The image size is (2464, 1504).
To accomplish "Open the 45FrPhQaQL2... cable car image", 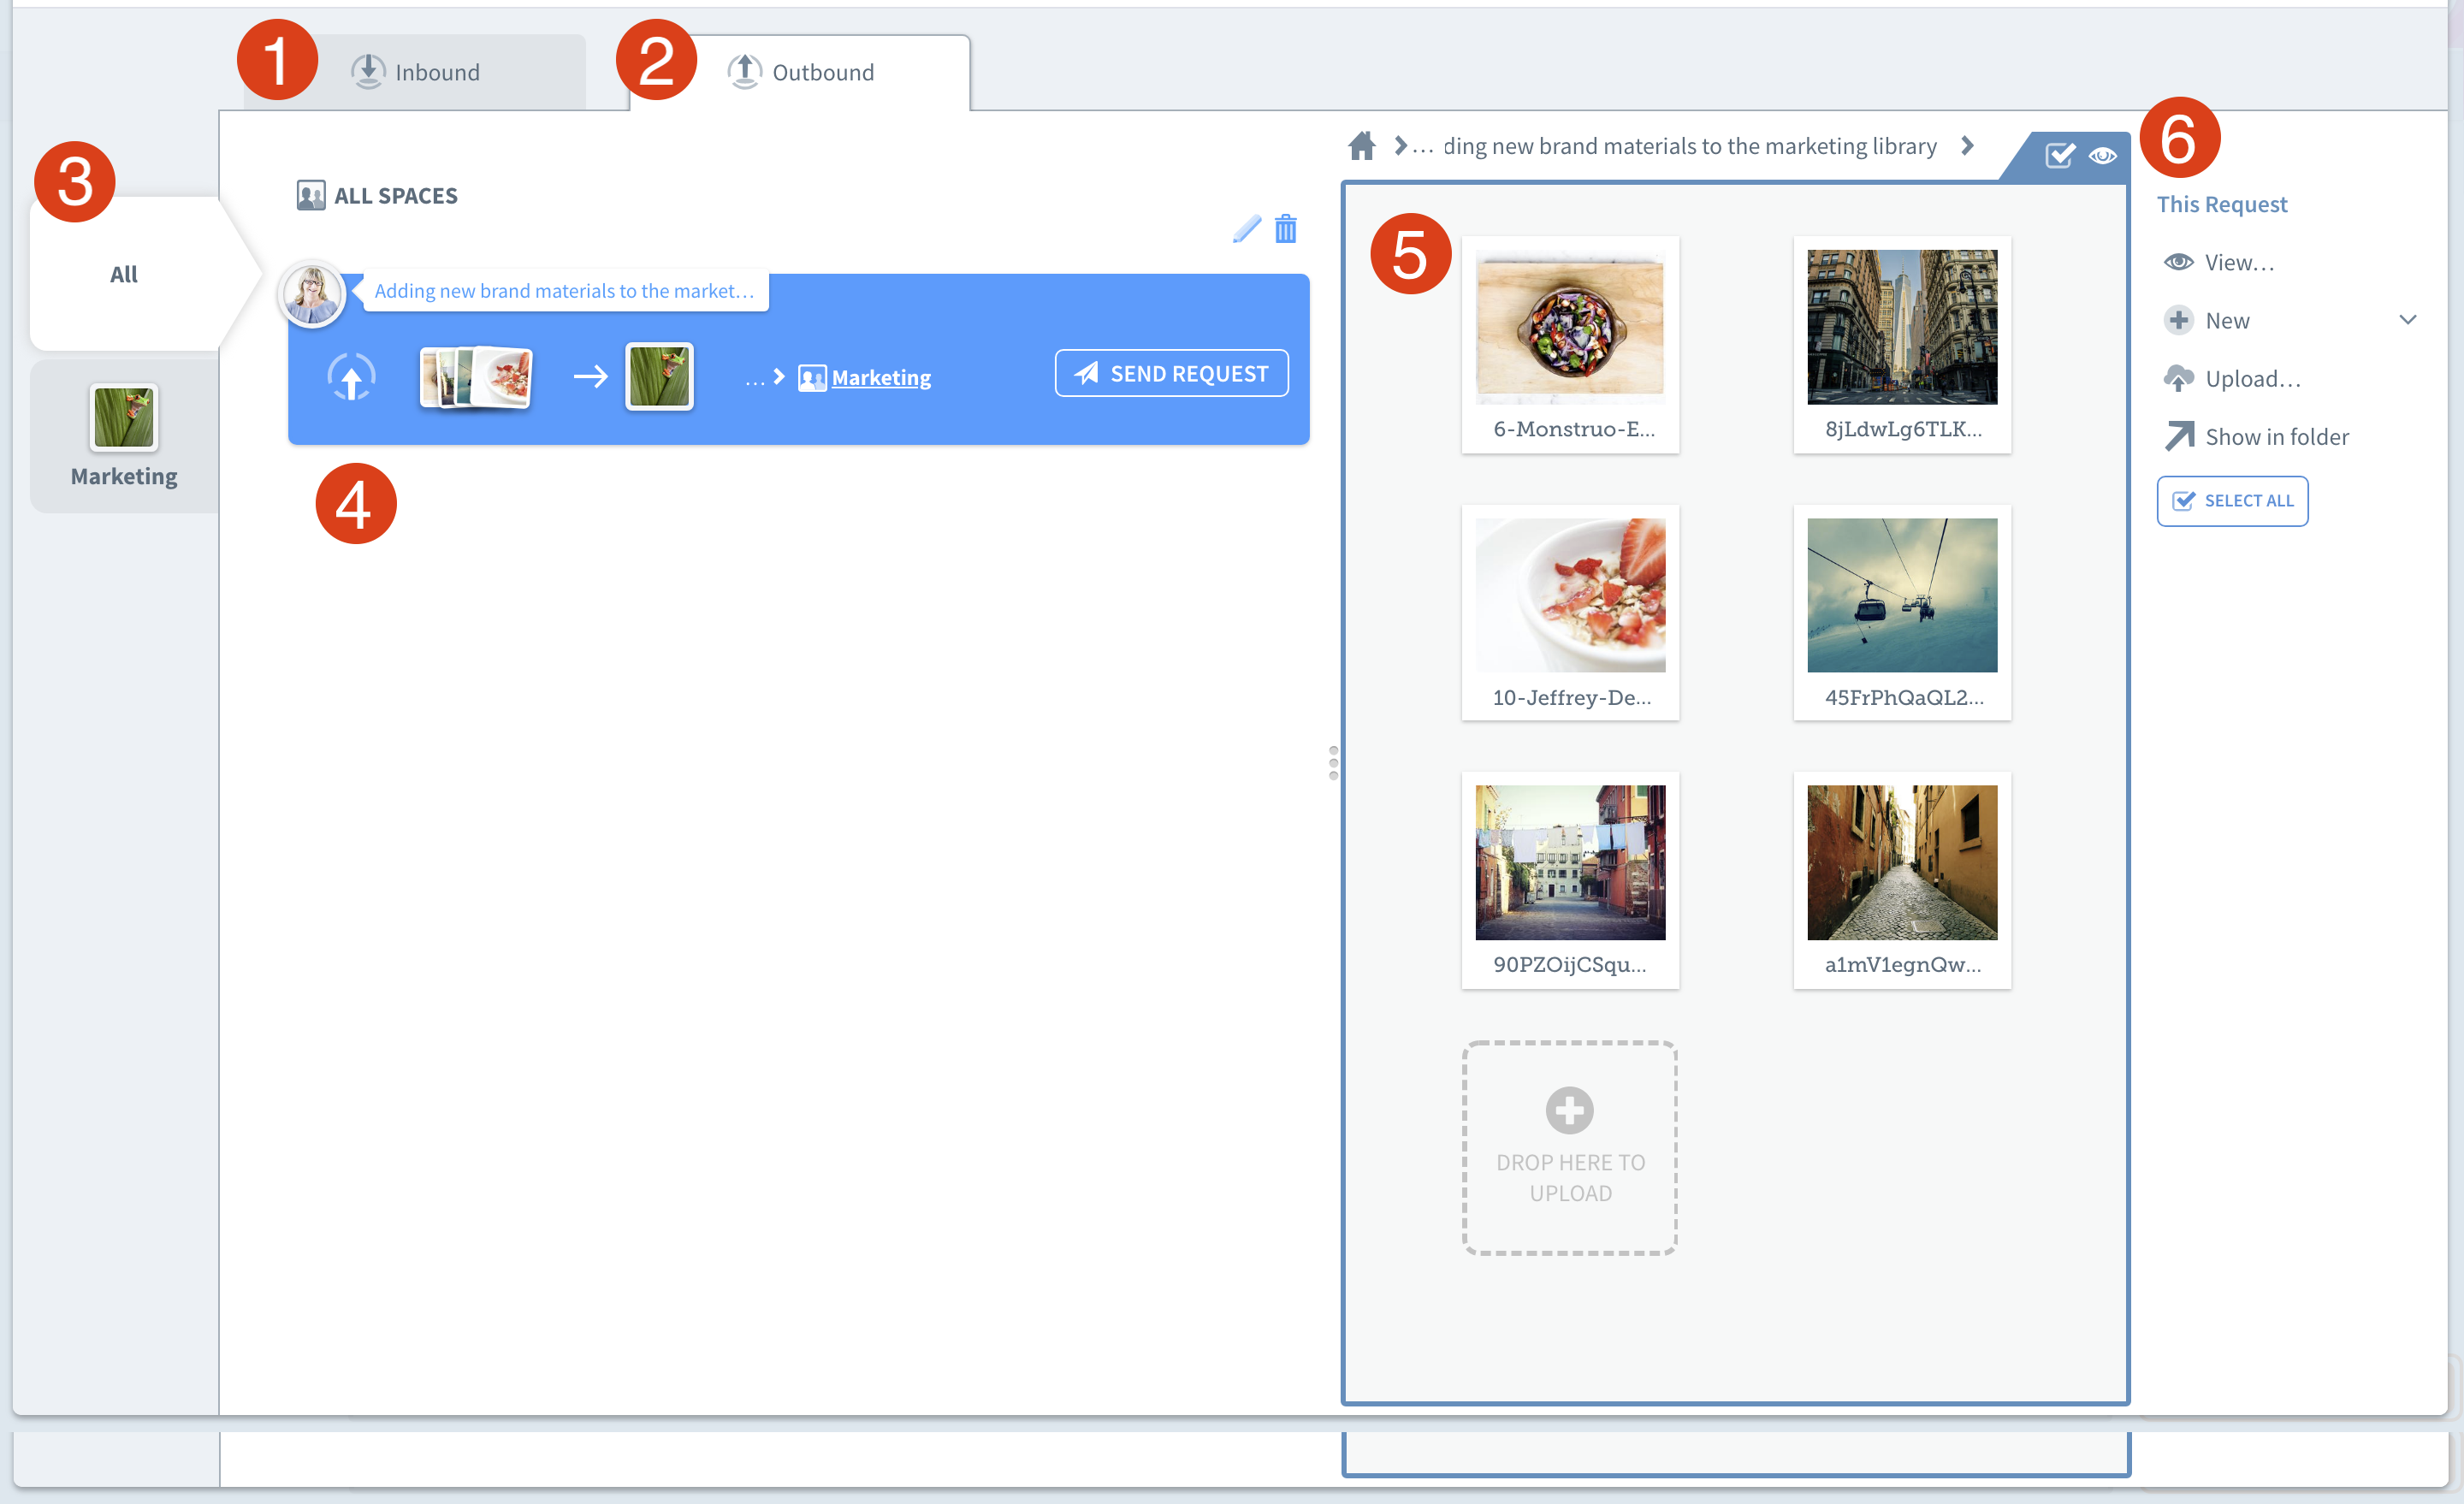I will tap(1902, 613).
